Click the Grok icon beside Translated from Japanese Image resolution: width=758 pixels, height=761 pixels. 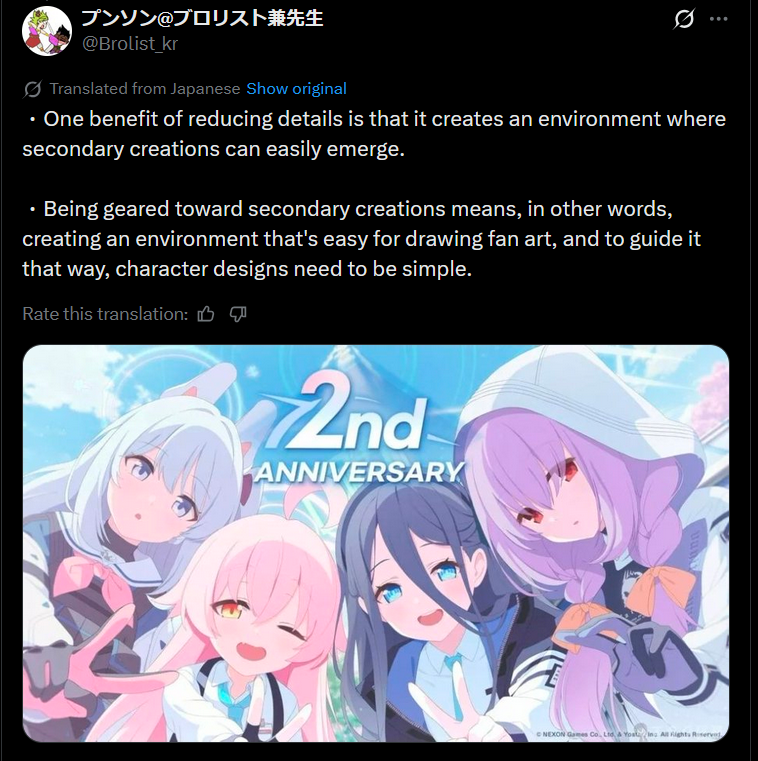33,89
